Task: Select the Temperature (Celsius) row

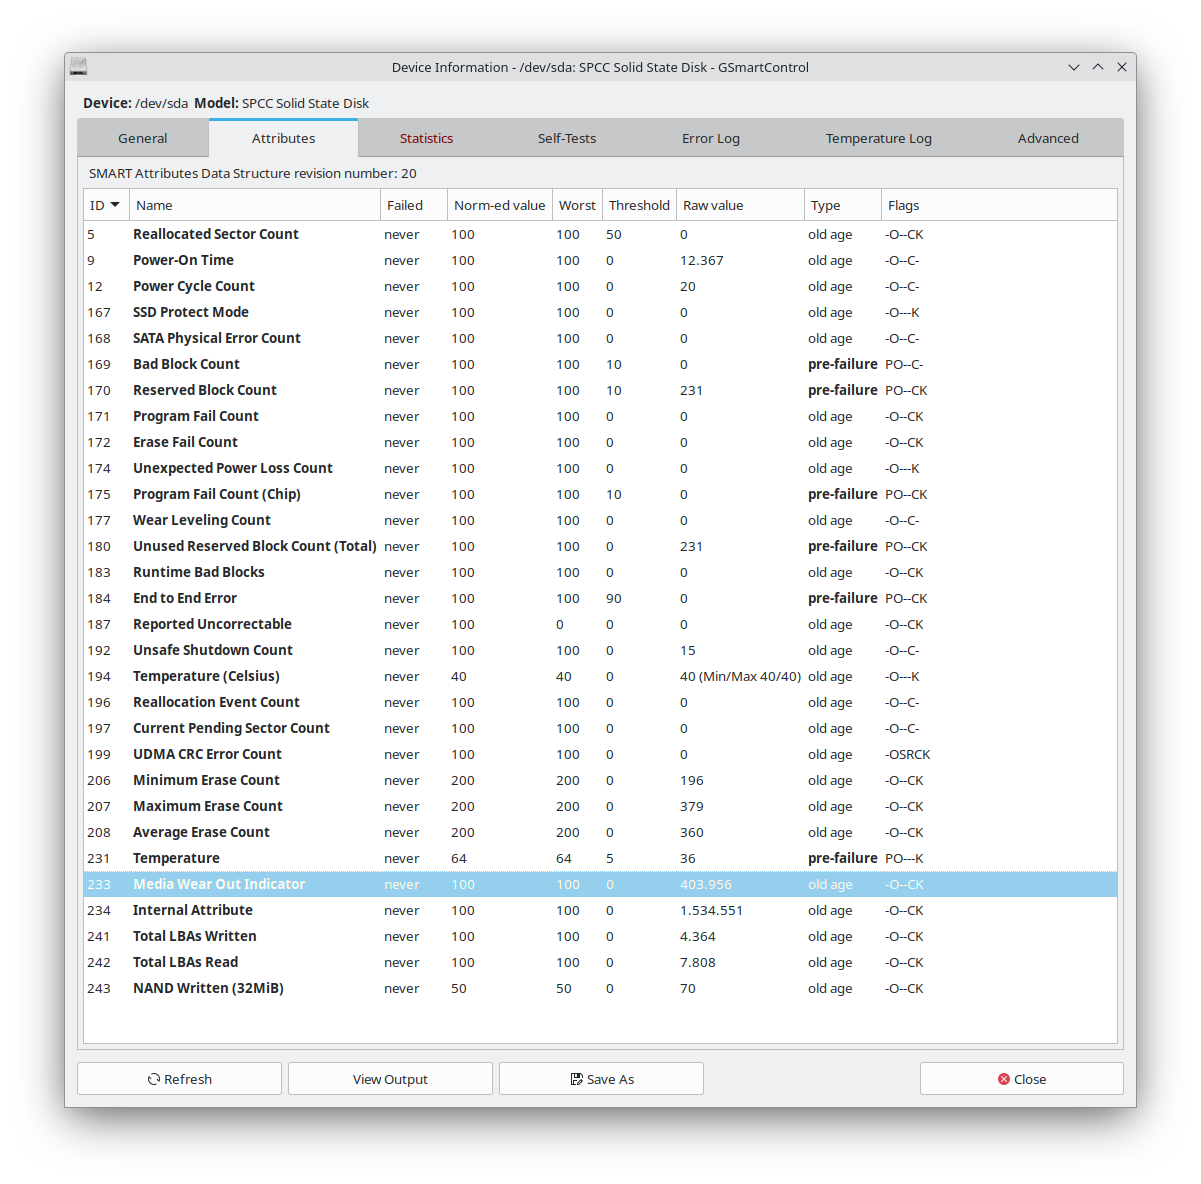Action: (600, 676)
